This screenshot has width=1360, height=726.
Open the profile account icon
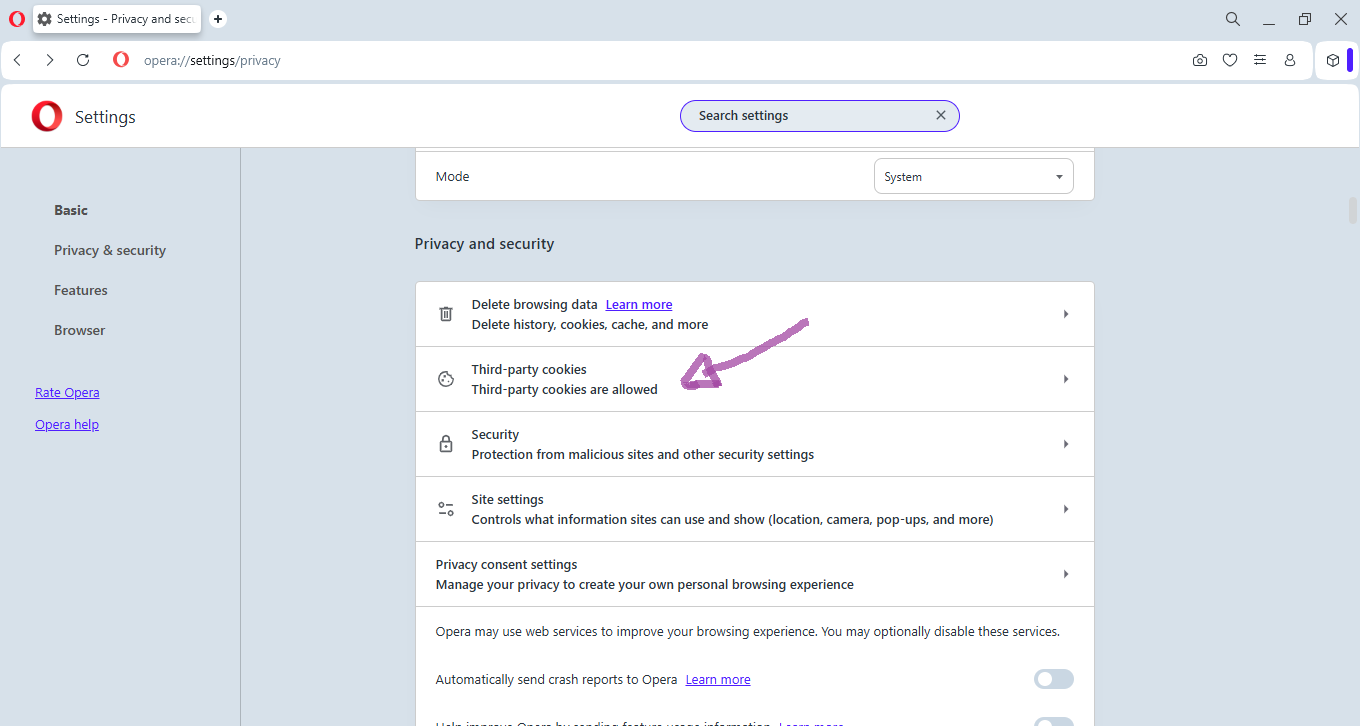1290,60
